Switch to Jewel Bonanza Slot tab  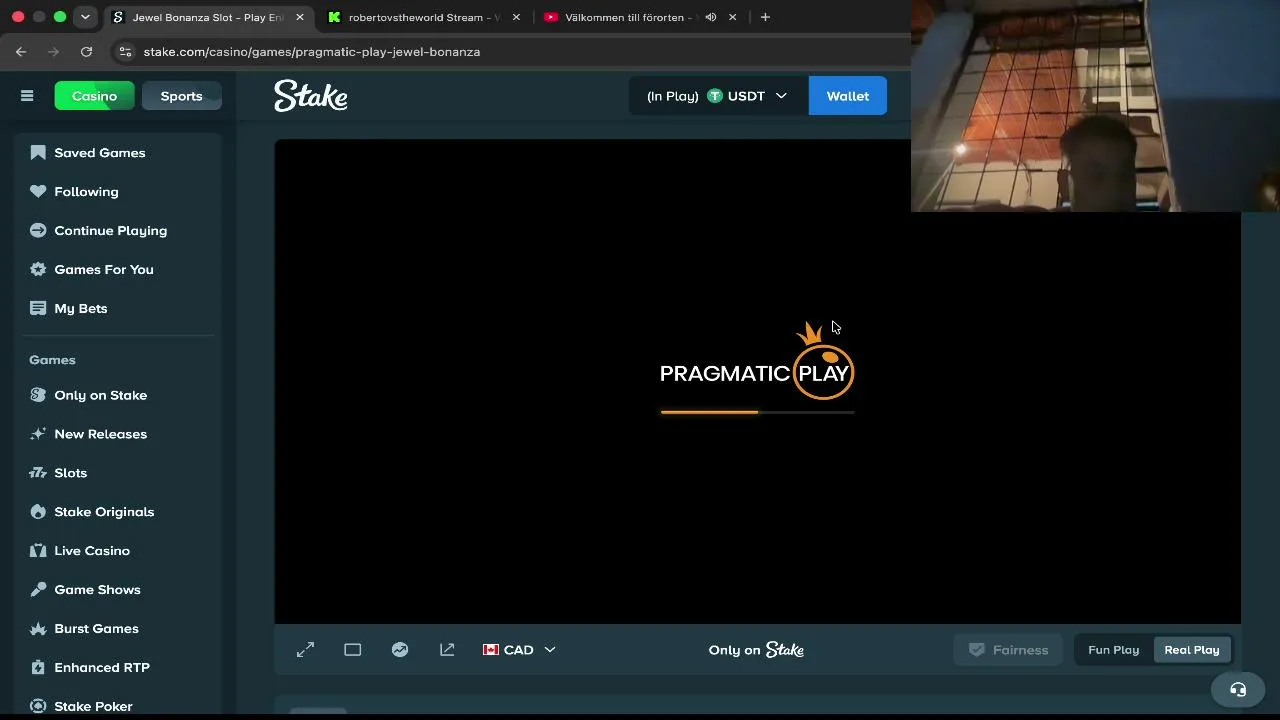(208, 17)
